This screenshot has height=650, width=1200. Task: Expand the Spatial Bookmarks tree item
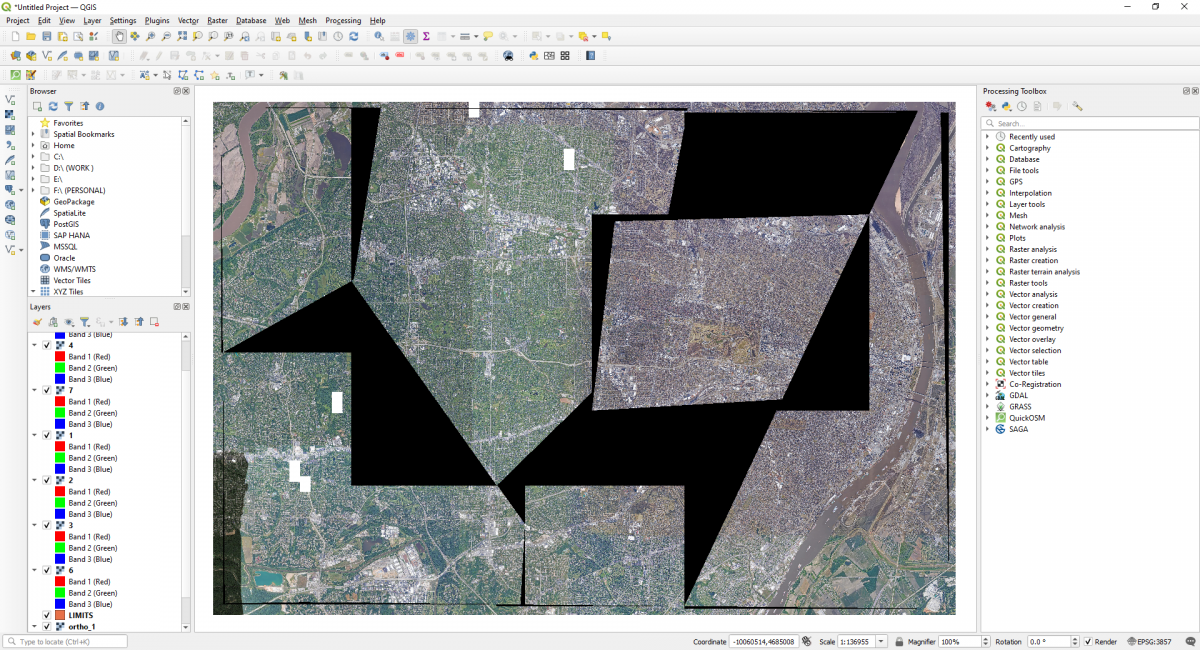[x=33, y=134]
